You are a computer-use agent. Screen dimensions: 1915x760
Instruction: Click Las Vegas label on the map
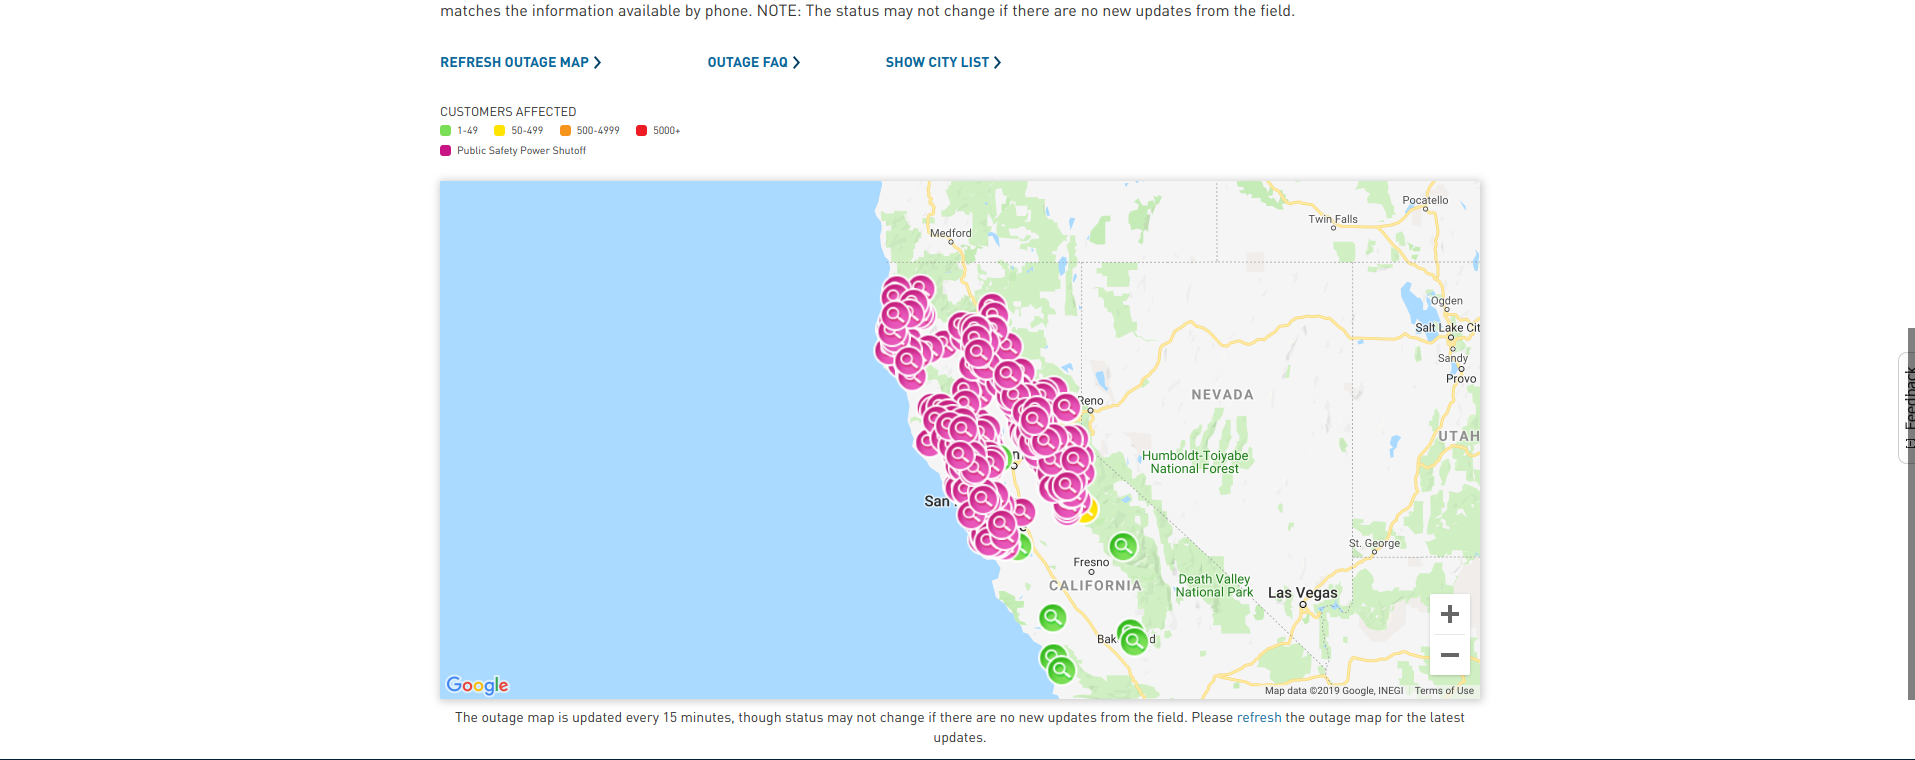[x=1302, y=592]
